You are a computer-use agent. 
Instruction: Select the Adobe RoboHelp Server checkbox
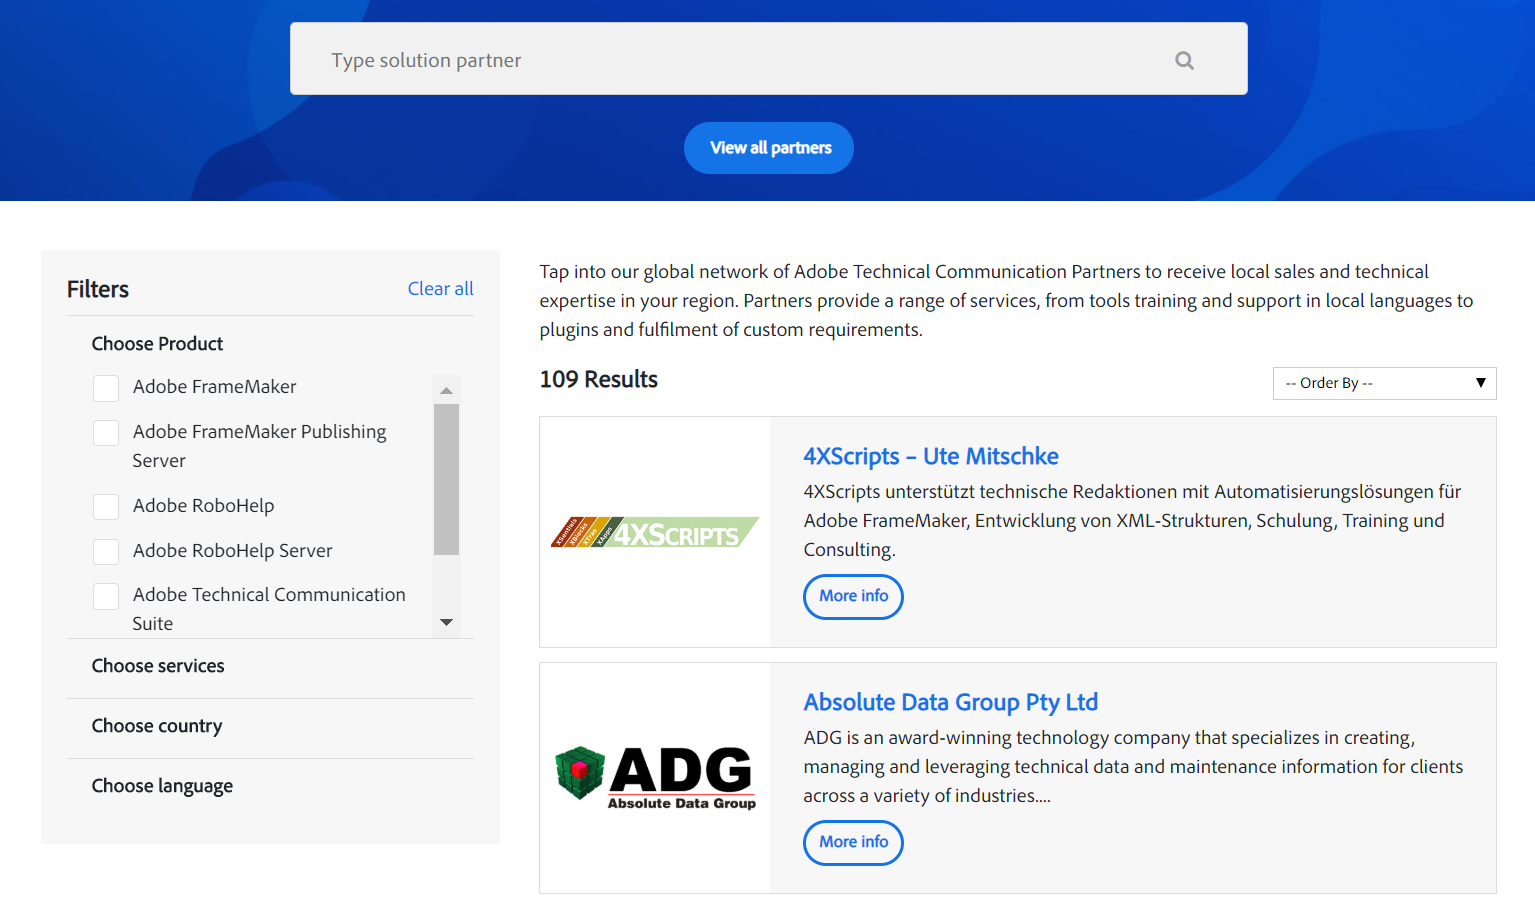pos(106,552)
